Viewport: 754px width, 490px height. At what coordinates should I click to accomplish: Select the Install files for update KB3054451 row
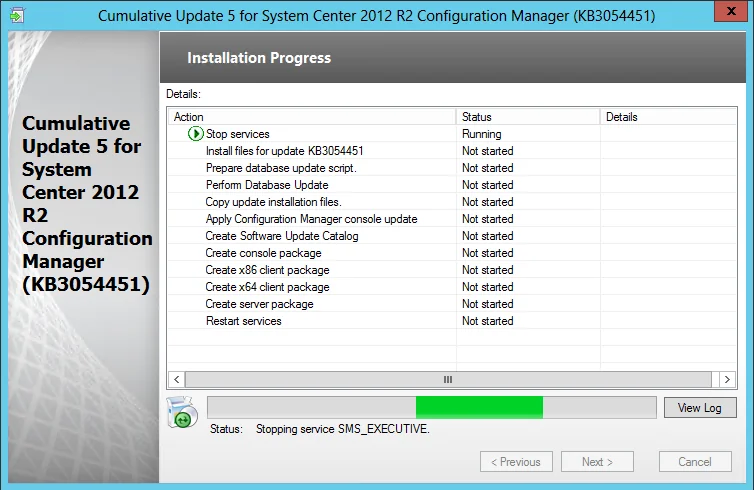pyautogui.click(x=452, y=151)
